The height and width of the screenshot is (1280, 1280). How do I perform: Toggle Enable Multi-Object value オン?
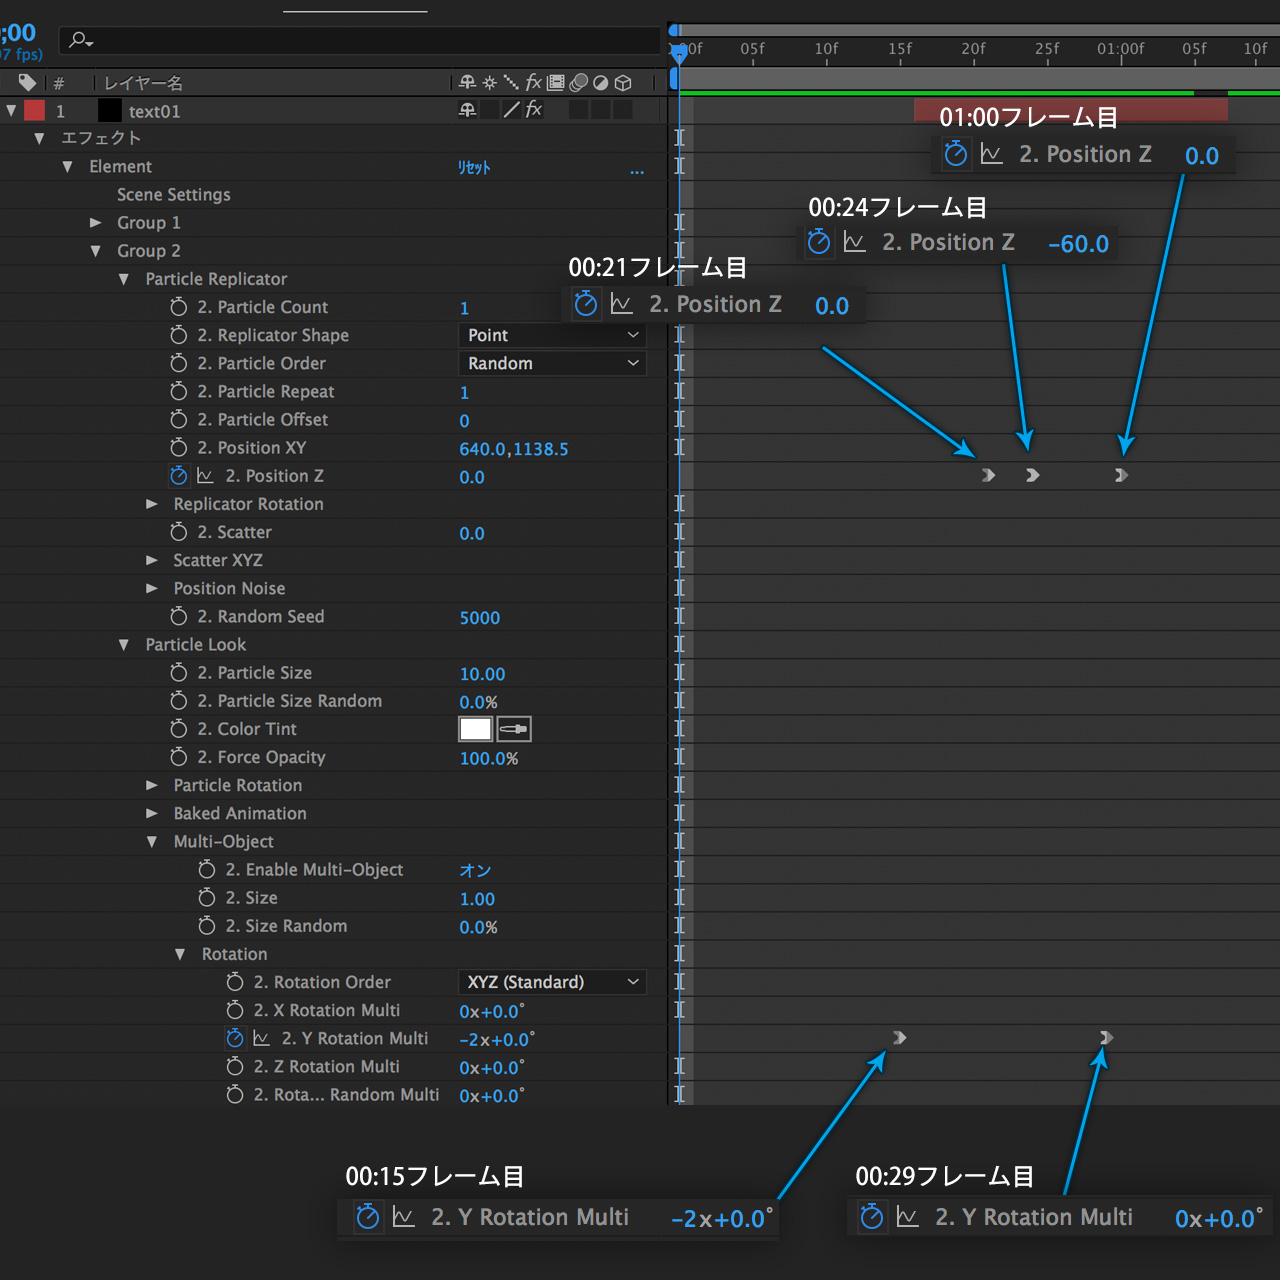pyautogui.click(x=475, y=870)
